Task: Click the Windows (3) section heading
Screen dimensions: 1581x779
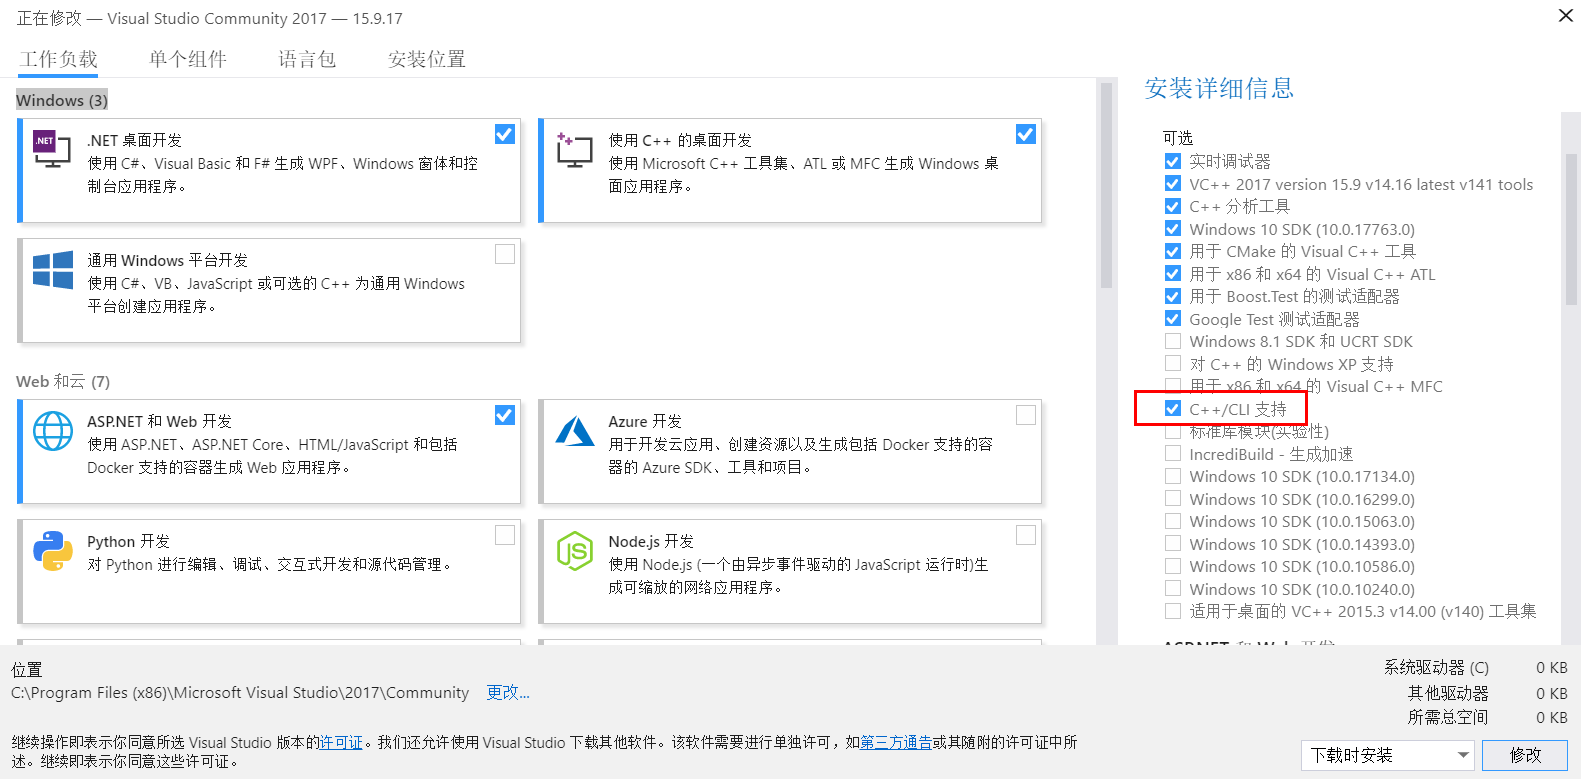Action: pyautogui.click(x=62, y=100)
